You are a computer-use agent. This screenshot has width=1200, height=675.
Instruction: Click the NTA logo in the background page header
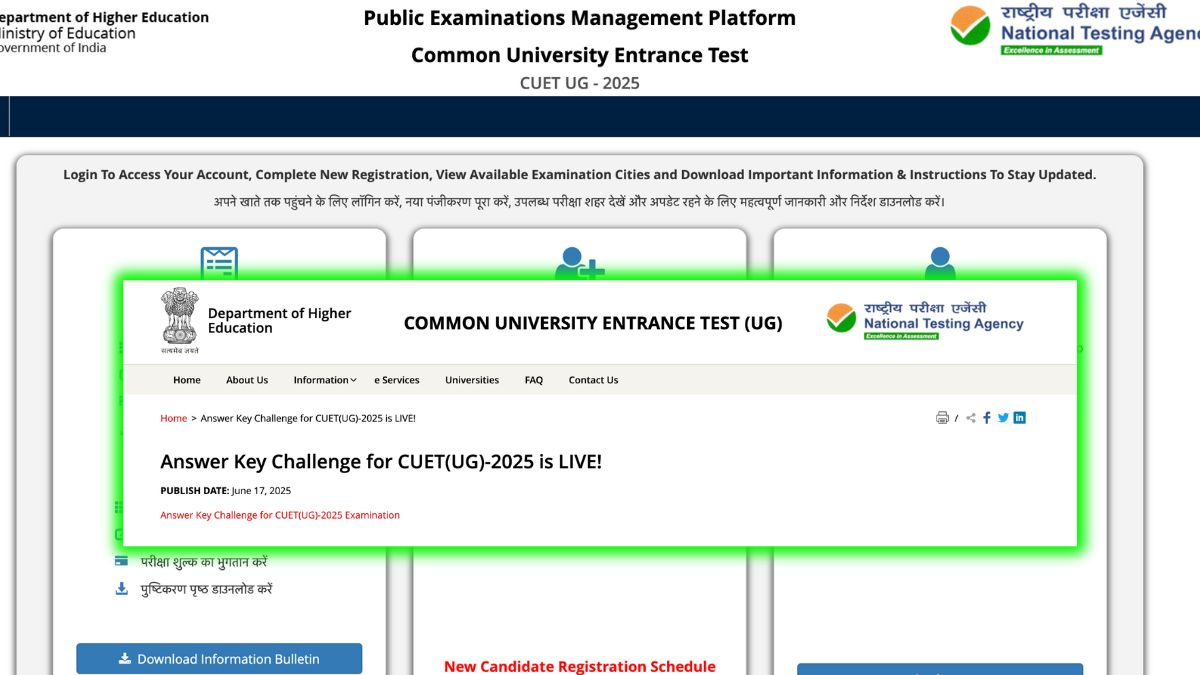click(1074, 30)
